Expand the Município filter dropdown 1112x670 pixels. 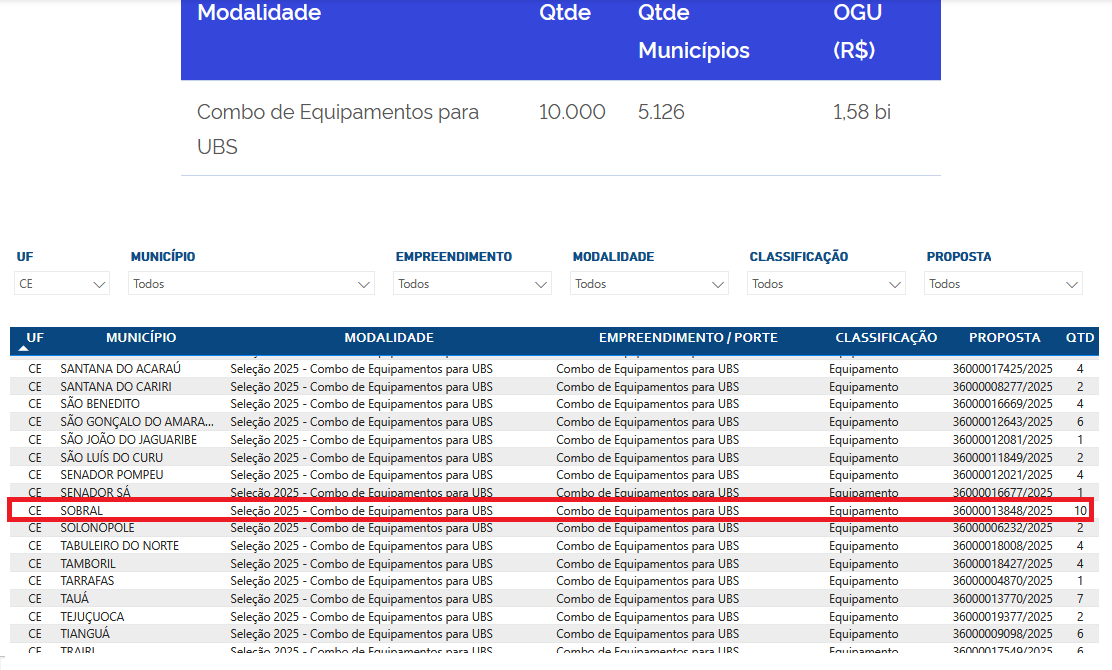click(x=252, y=284)
